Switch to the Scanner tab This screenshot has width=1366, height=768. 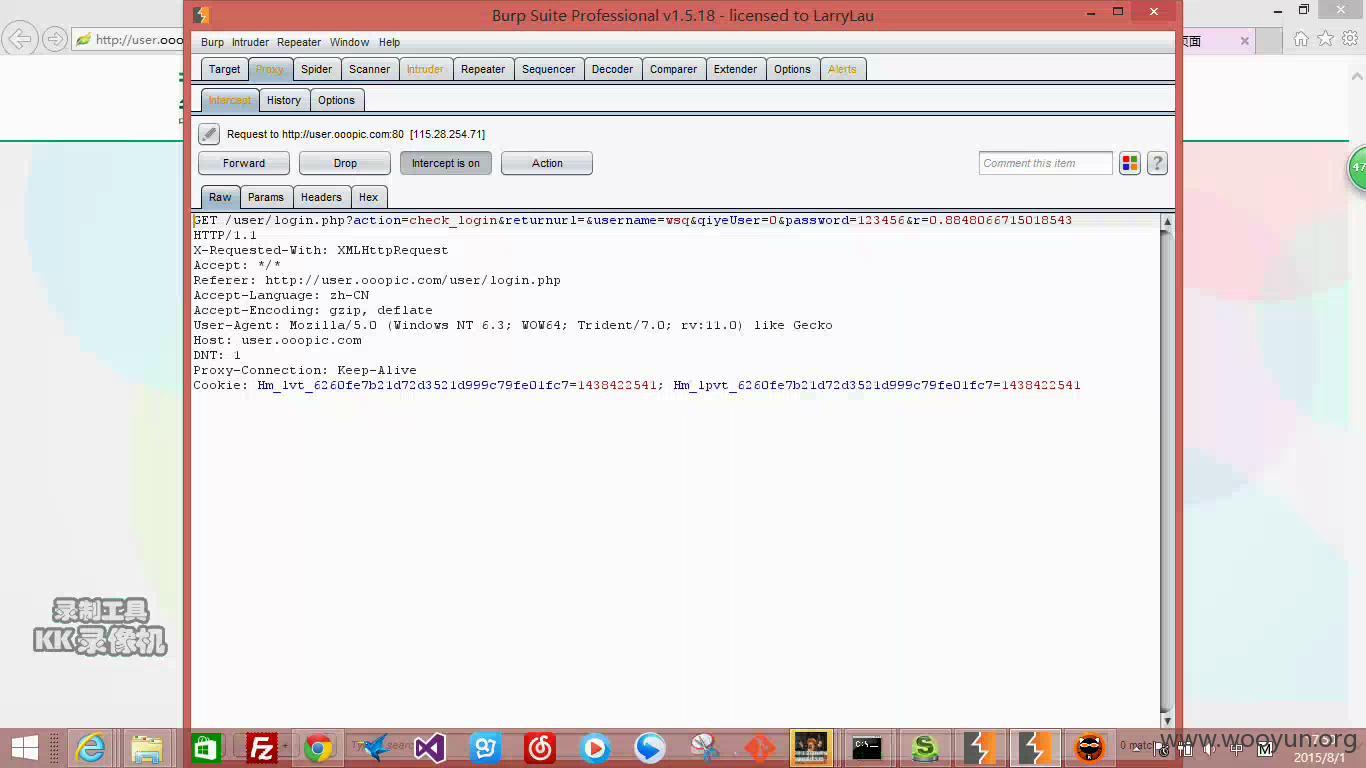[x=369, y=69]
